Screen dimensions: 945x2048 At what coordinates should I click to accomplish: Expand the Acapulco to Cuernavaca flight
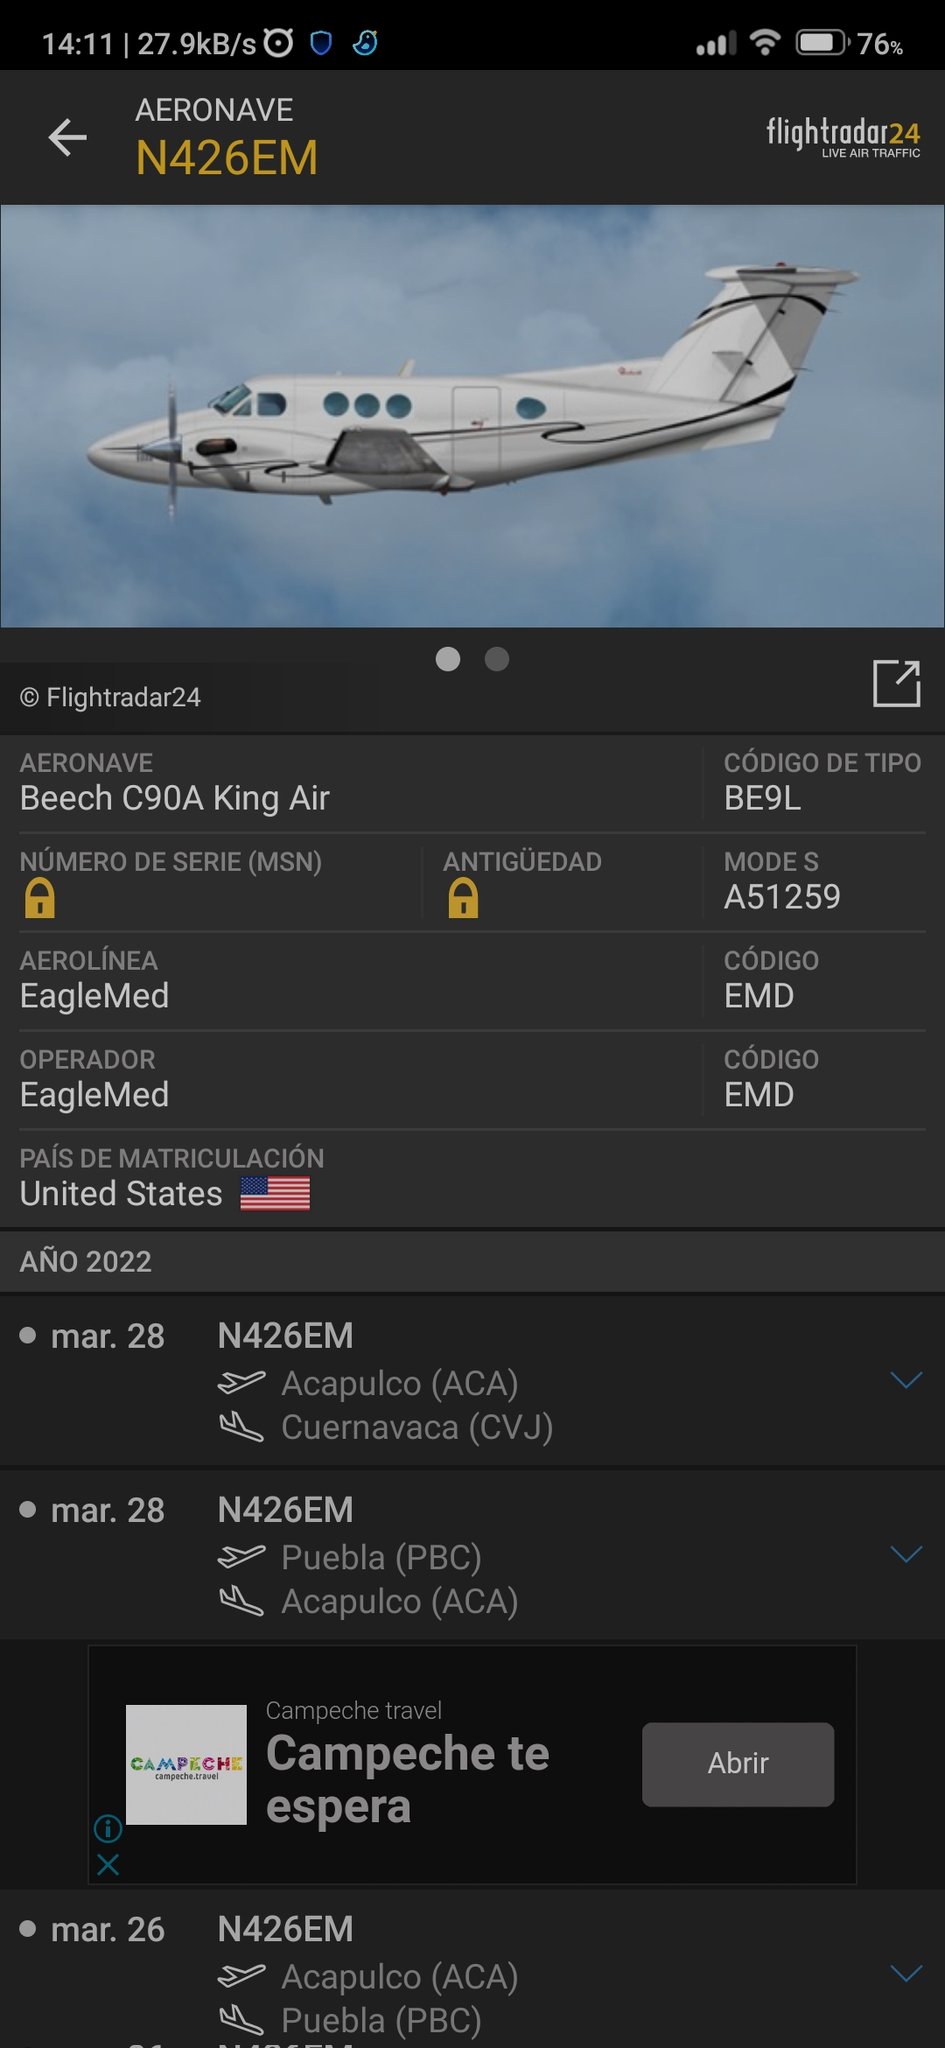pyautogui.click(x=906, y=1380)
